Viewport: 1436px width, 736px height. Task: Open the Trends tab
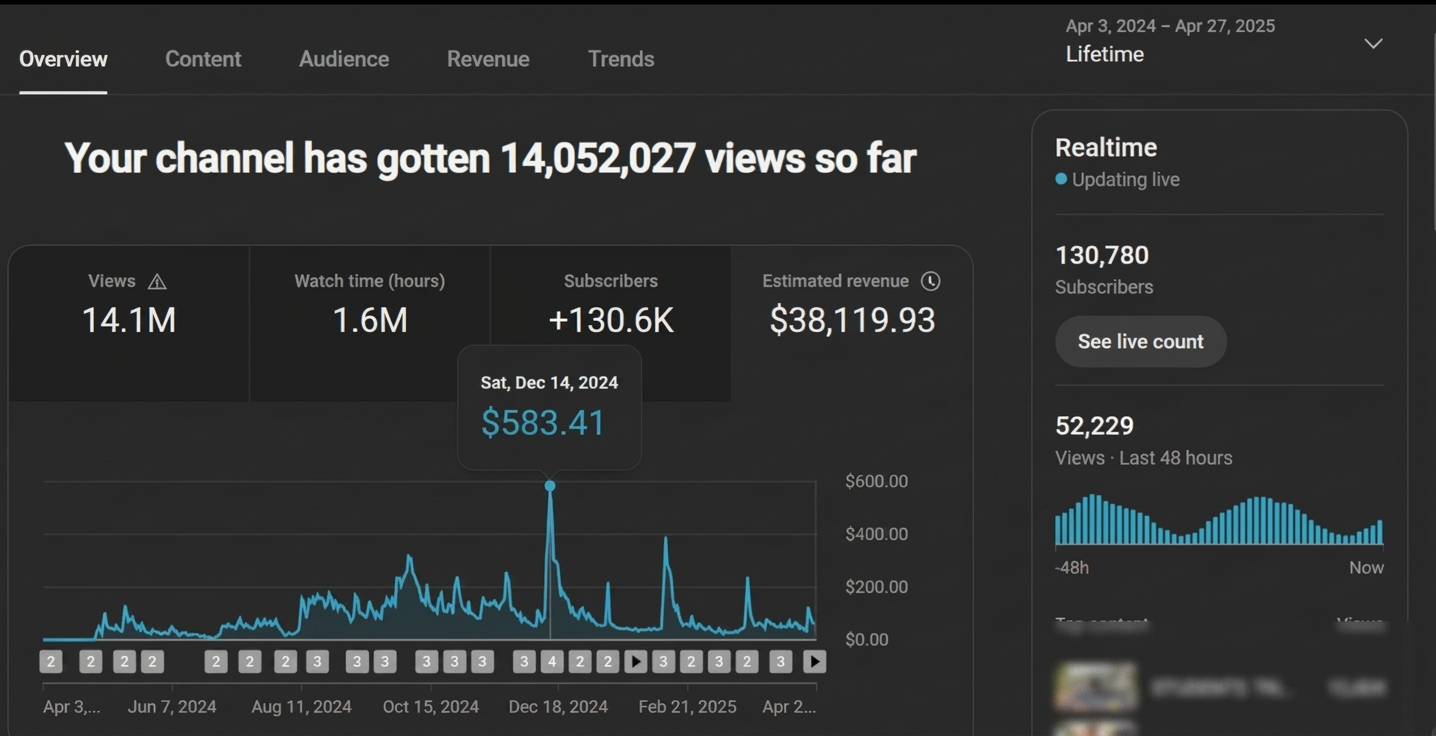tap(621, 59)
